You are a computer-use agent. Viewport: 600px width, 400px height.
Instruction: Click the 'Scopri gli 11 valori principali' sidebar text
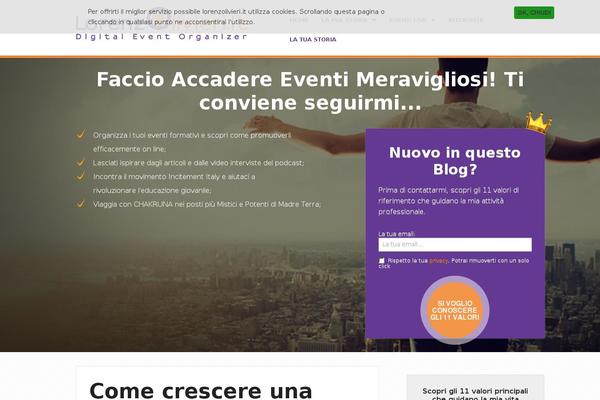pyautogui.click(x=475, y=391)
